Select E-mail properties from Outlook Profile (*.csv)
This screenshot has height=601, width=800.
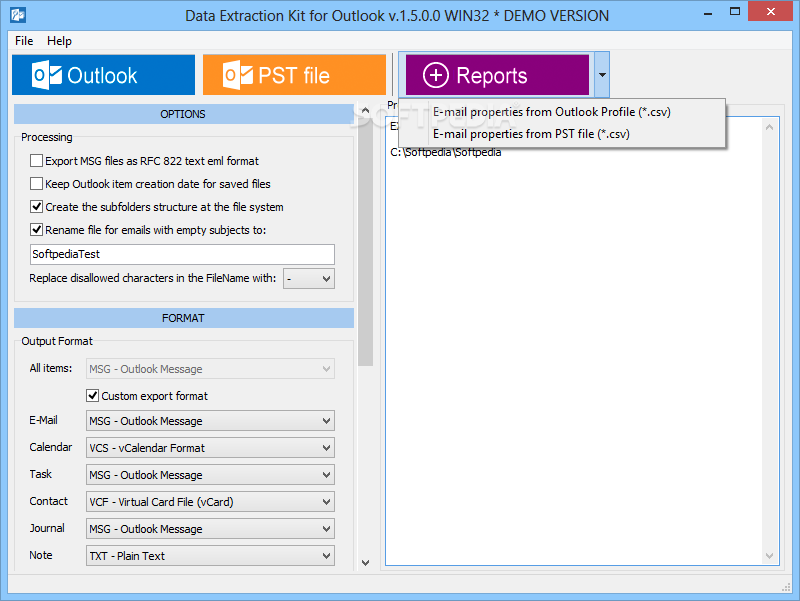[x=552, y=112]
